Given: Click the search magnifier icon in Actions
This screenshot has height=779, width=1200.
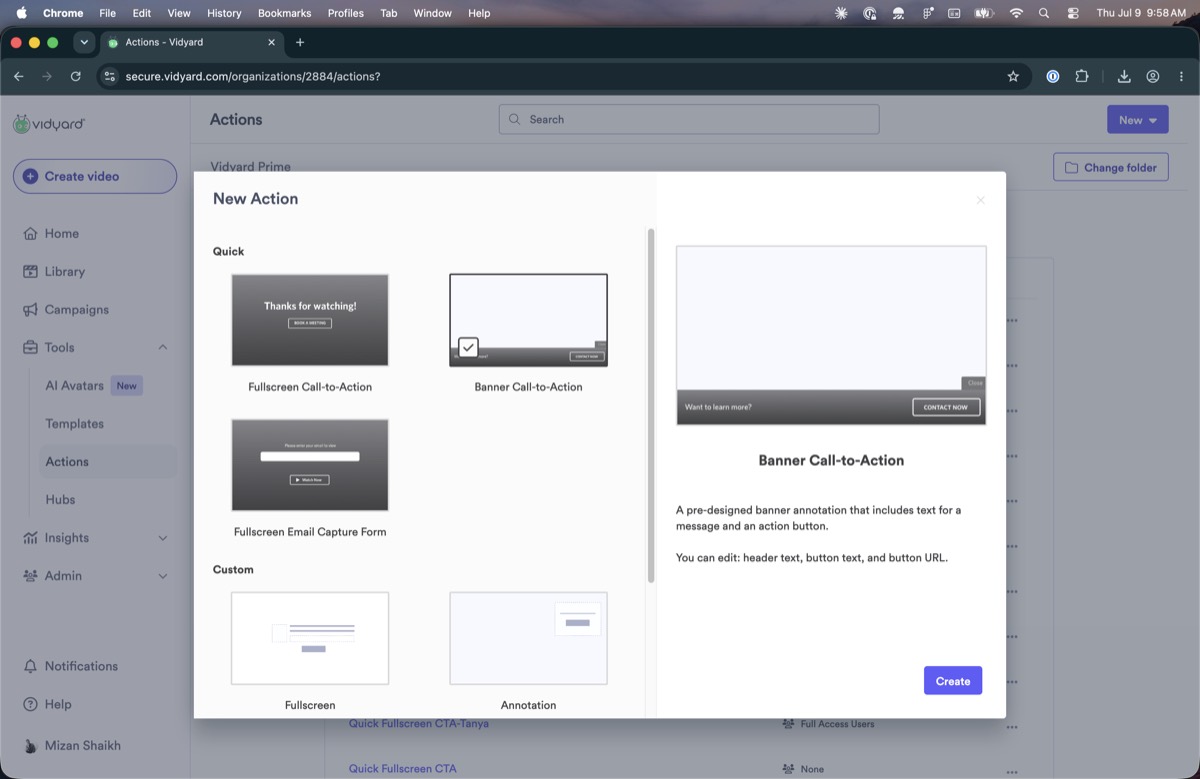Looking at the screenshot, I should click(515, 119).
